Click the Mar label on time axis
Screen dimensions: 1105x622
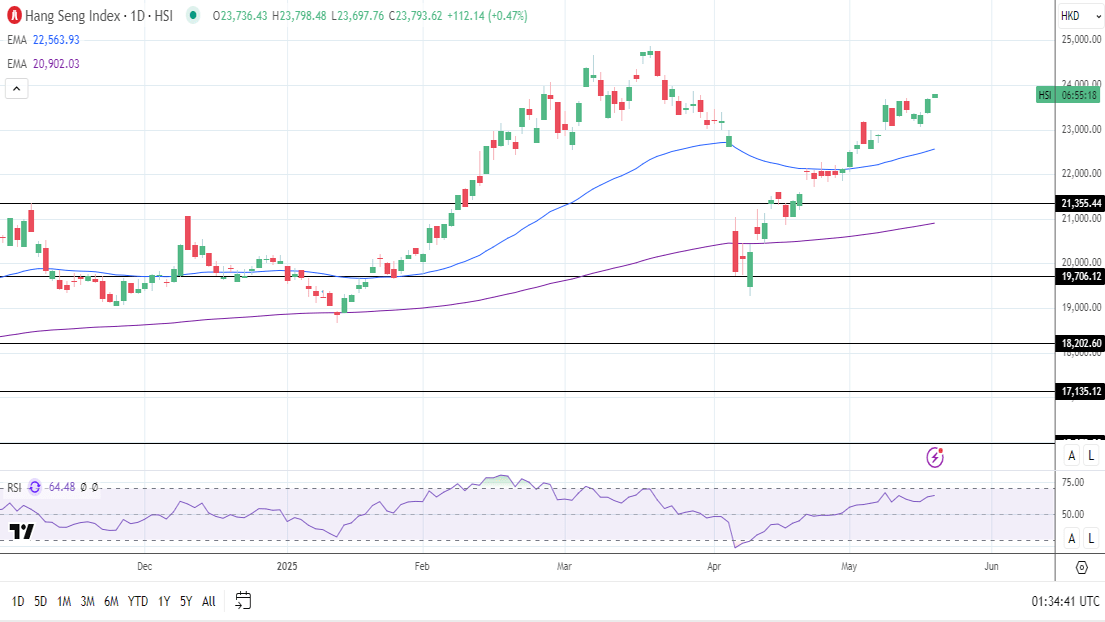click(564, 566)
